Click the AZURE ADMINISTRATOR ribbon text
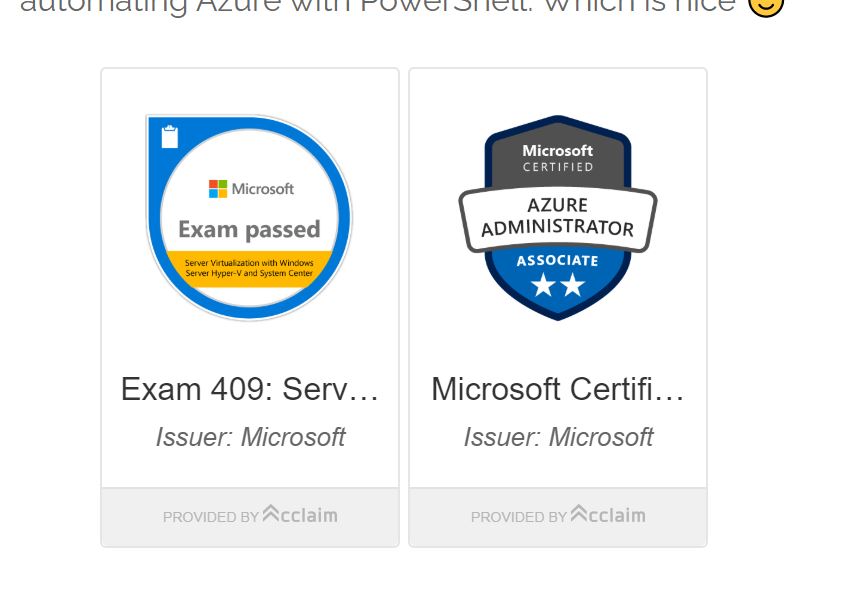Viewport: 854px width, 600px height. point(558,217)
